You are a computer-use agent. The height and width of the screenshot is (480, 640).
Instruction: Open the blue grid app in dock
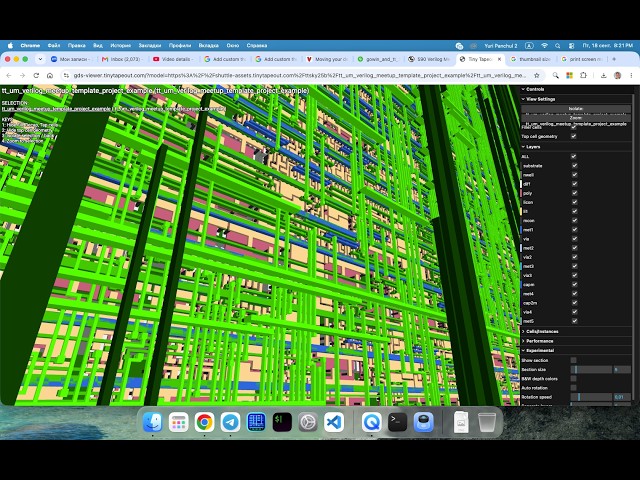[256, 422]
